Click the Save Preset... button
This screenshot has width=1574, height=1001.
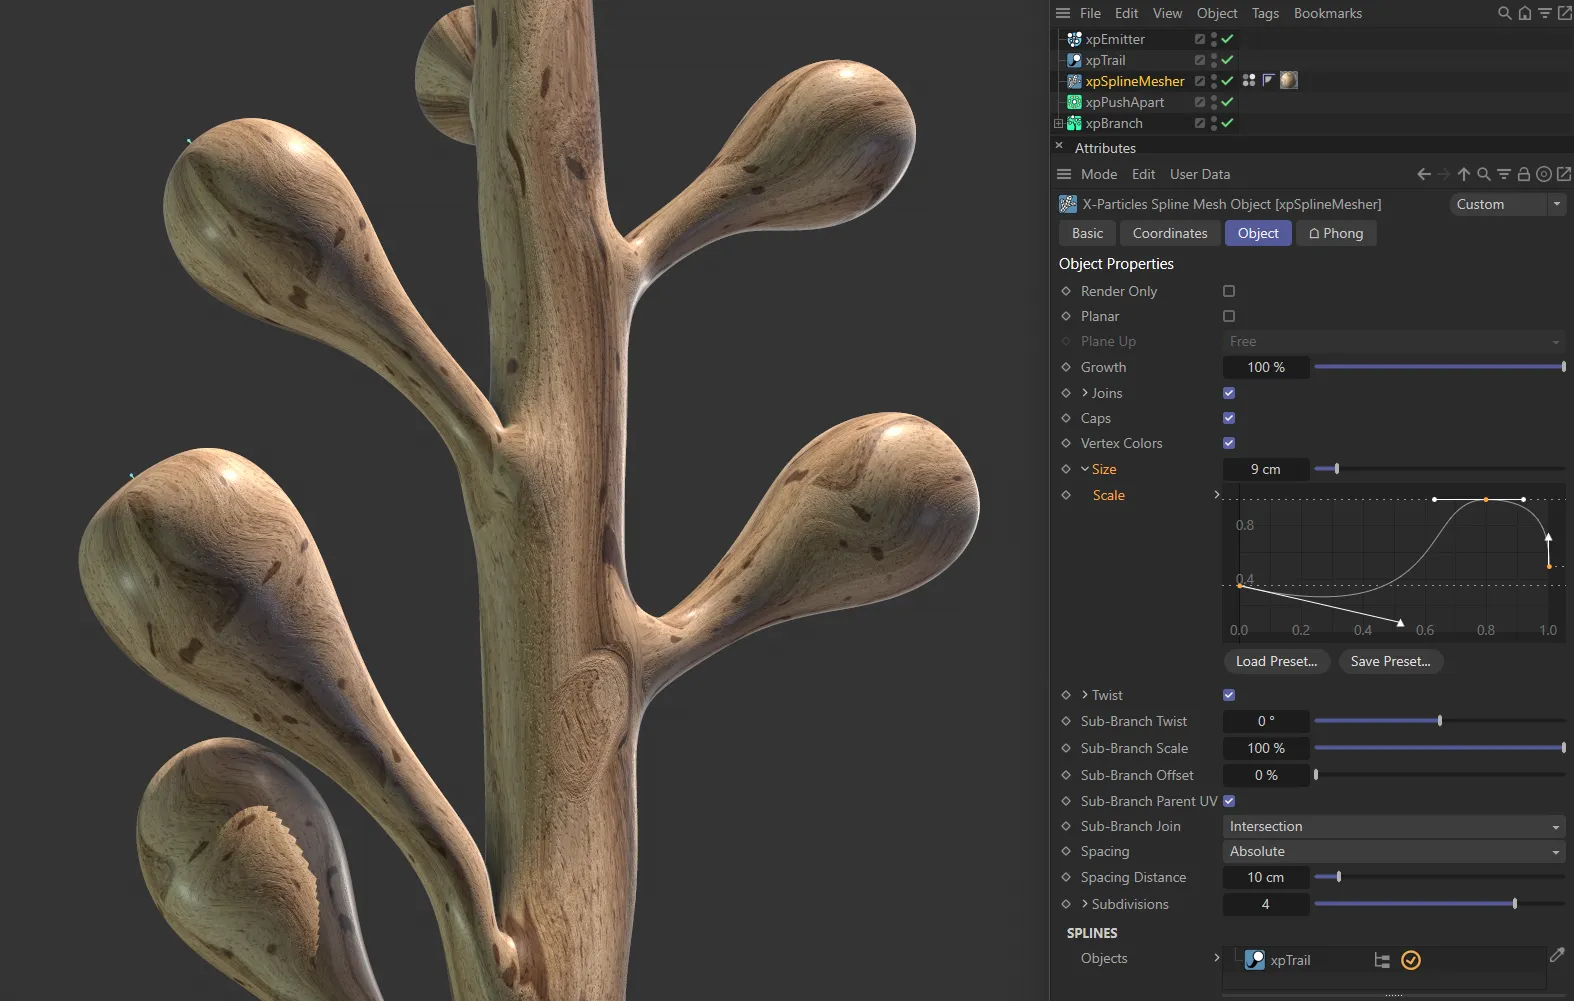pos(1390,661)
